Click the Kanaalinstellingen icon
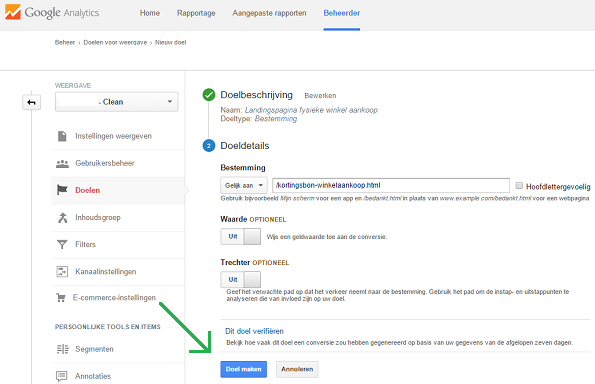This screenshot has height=384, width=595. click(62, 272)
